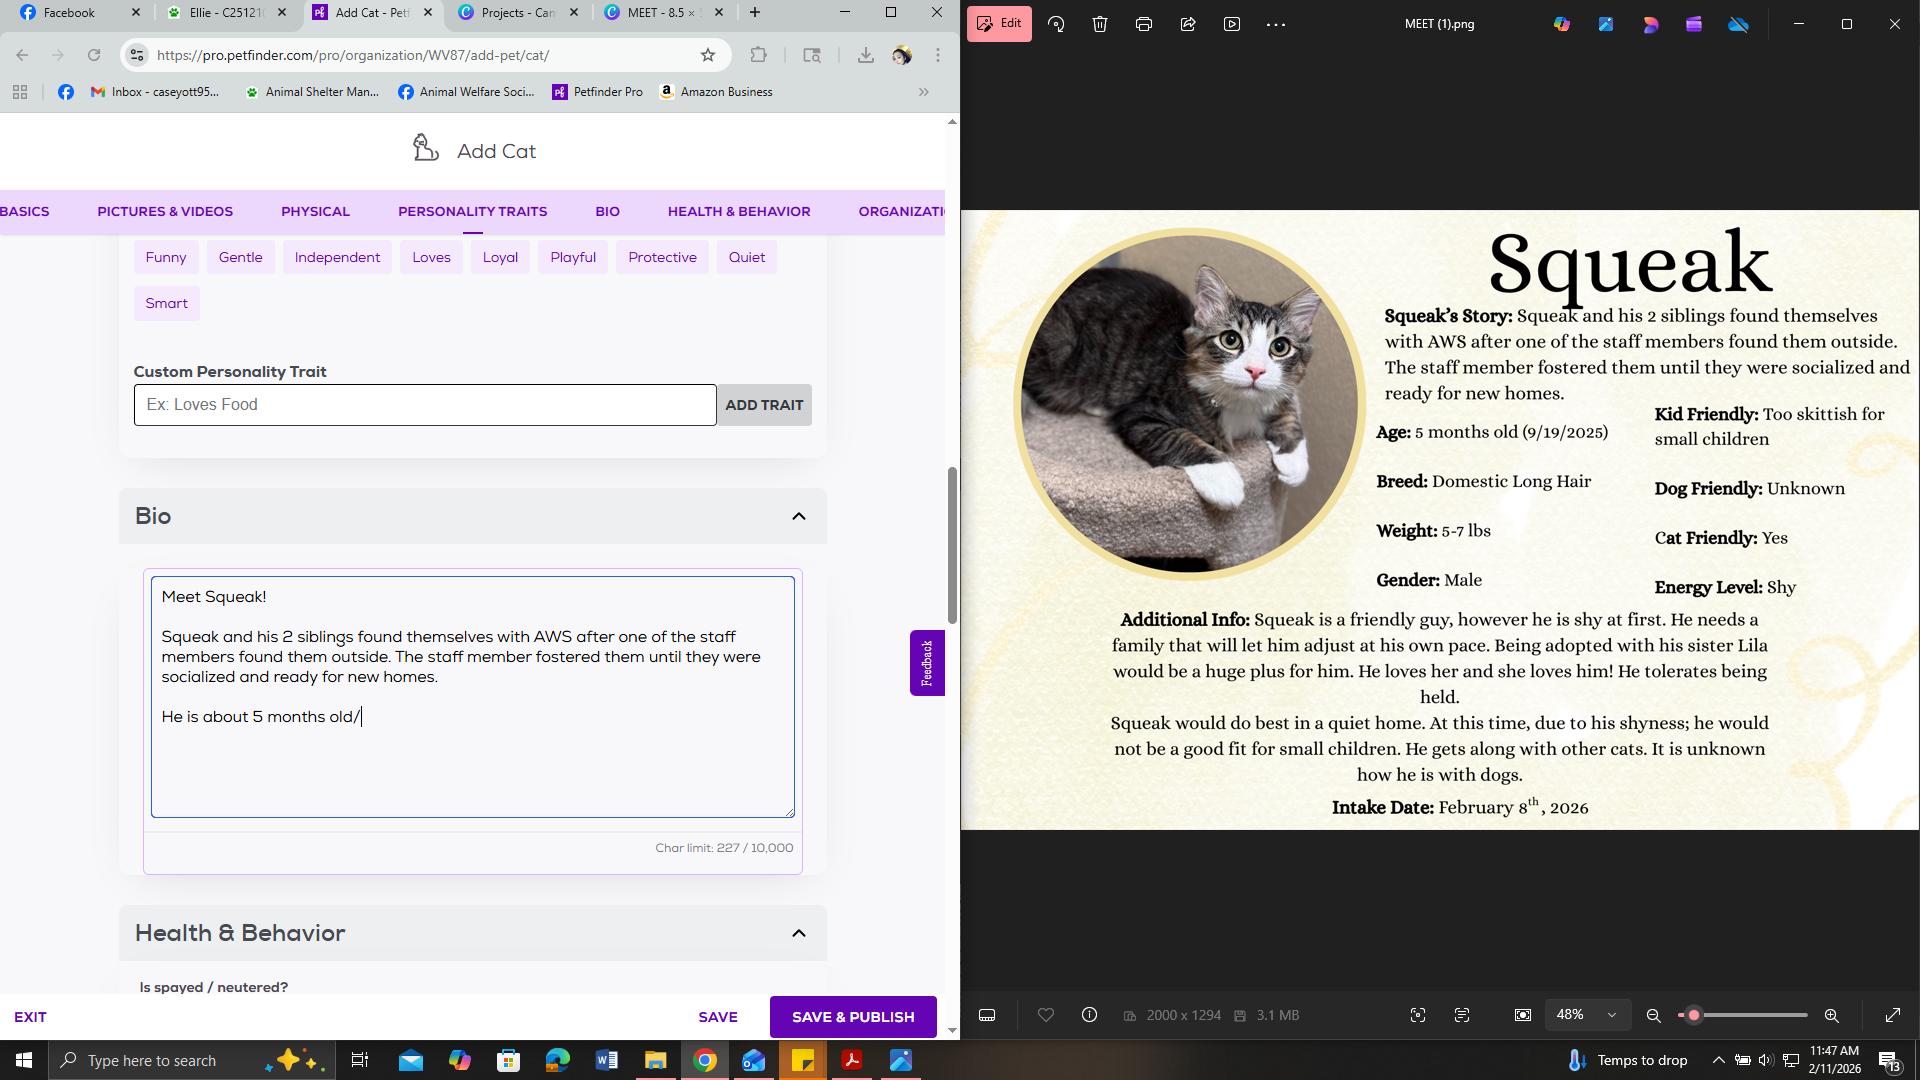The width and height of the screenshot is (1920, 1080).
Task: Collapse the Bio section
Action: point(798,516)
